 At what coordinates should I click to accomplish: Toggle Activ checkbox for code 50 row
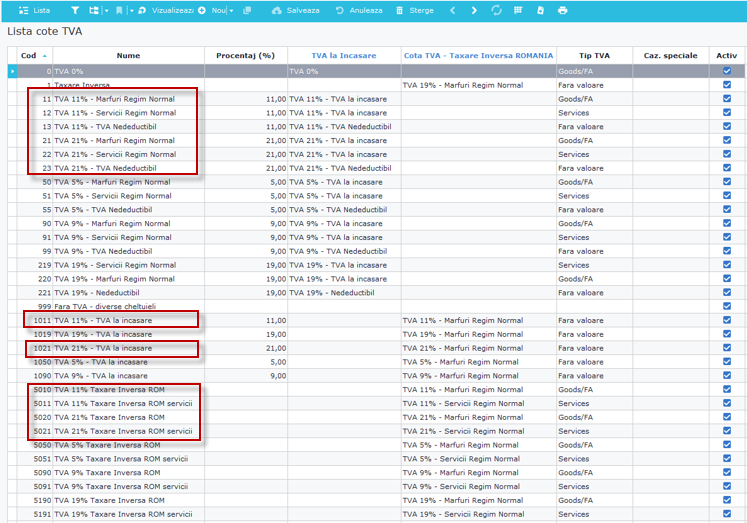(727, 181)
